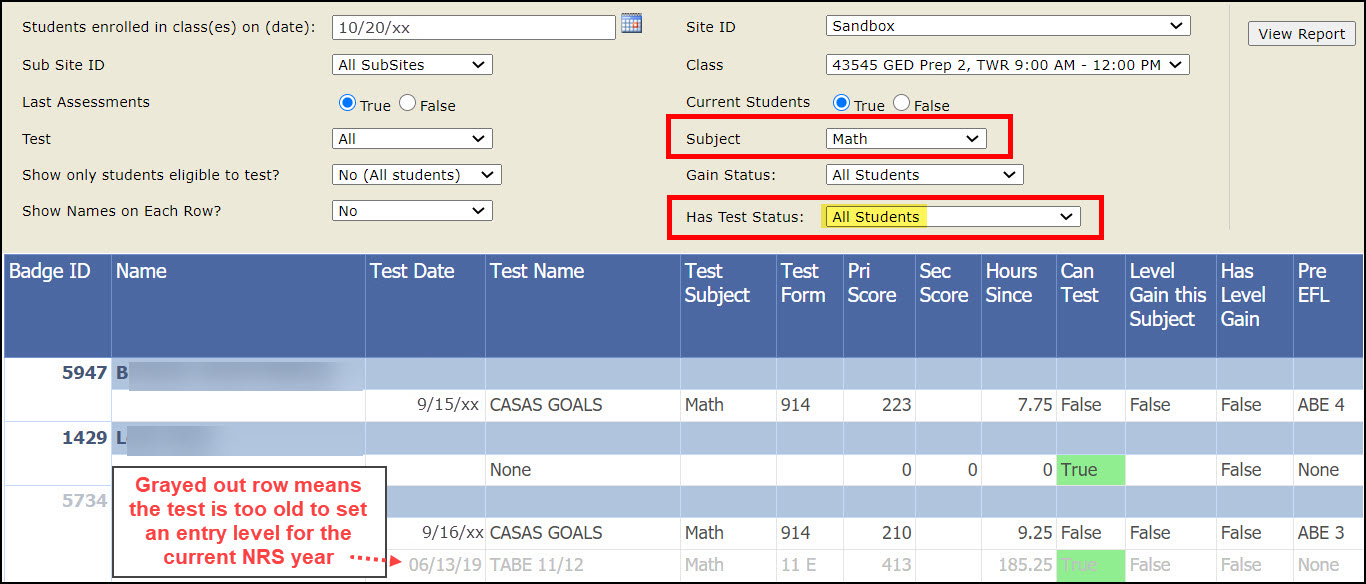
Task: Expand the Class dropdown for GED Prep 2
Action: click(x=1007, y=64)
